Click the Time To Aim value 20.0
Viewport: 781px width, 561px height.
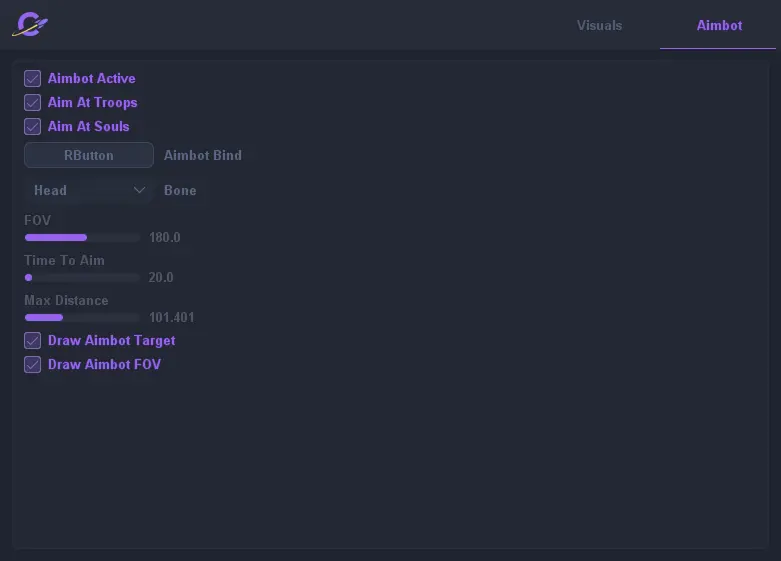coord(161,278)
